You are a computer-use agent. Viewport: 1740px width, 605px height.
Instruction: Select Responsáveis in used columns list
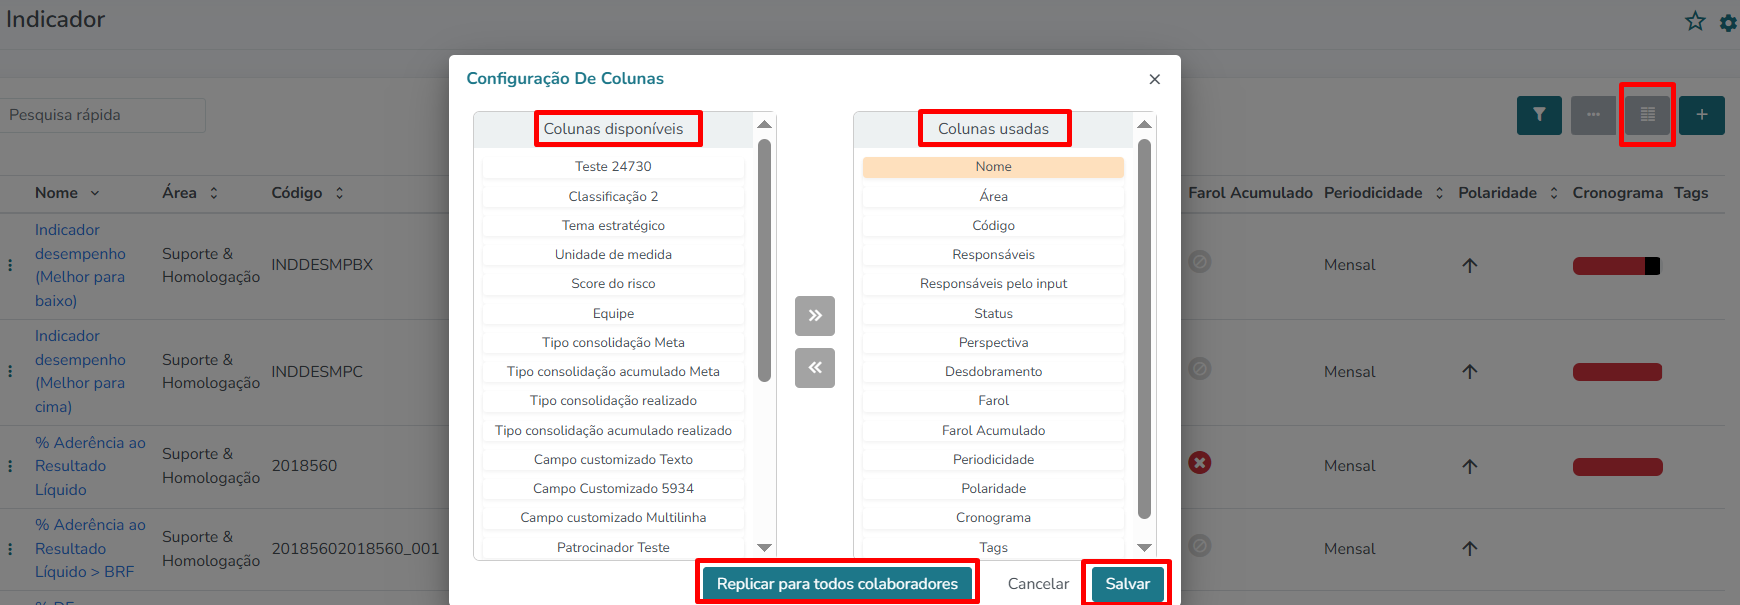(993, 254)
